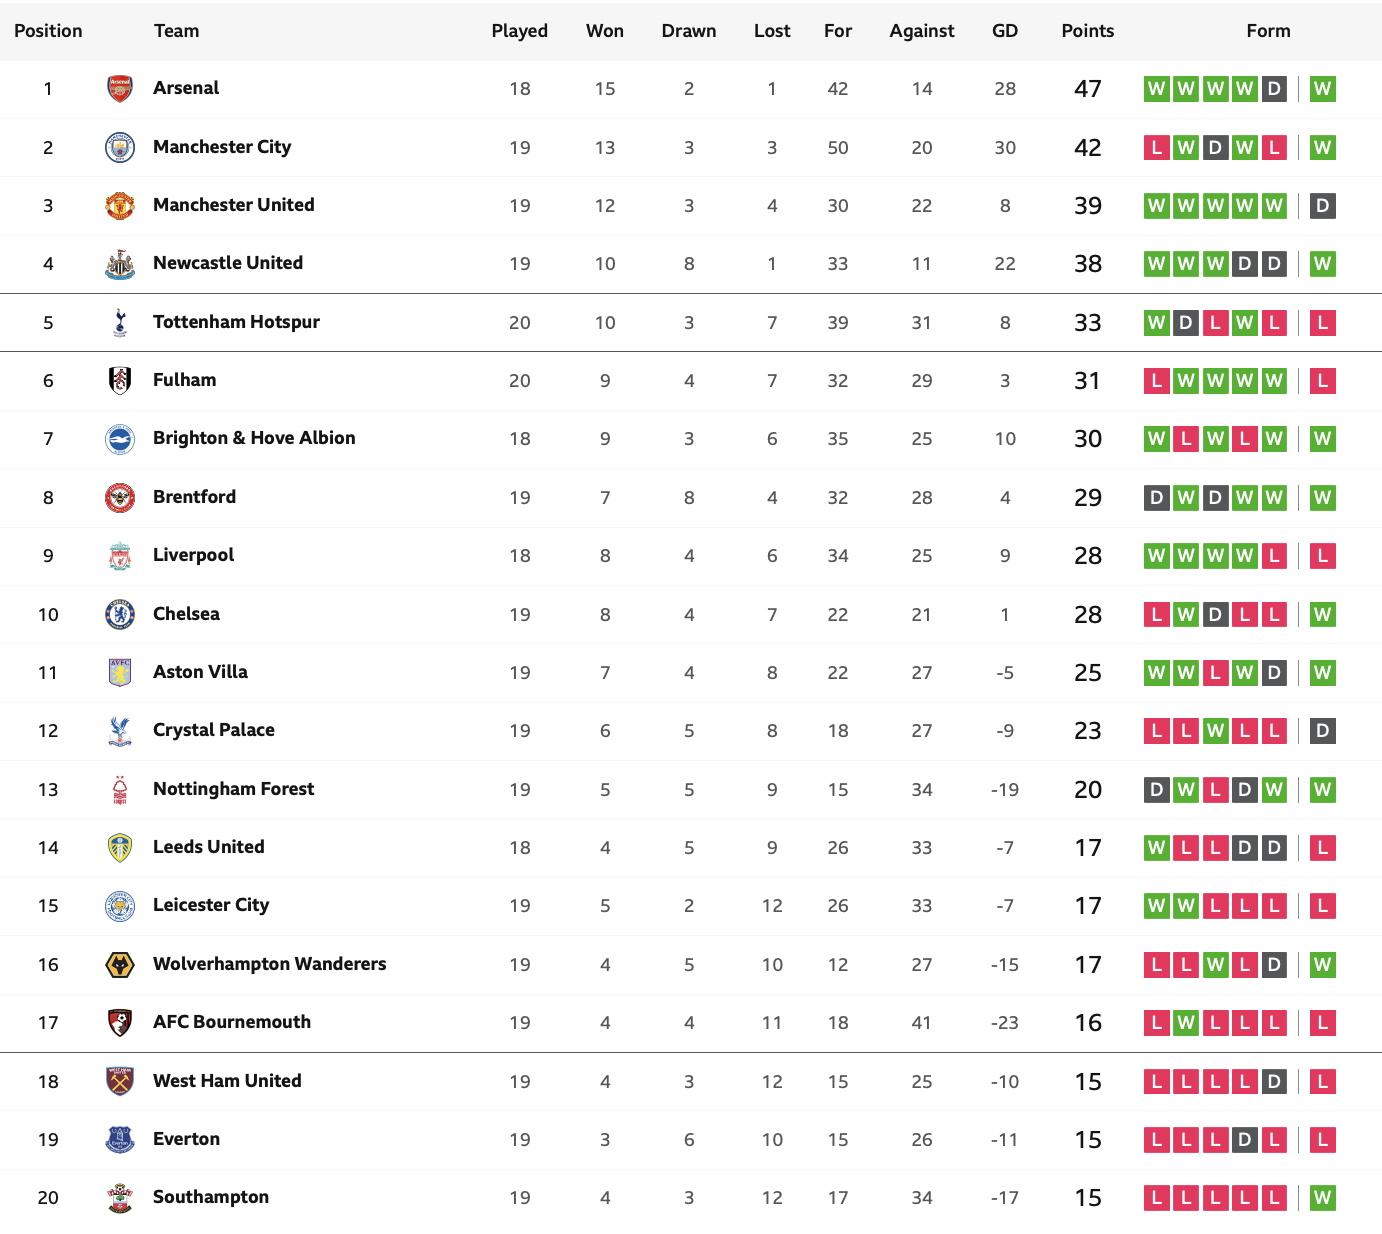Click the Arsenal club crest icon
The image size is (1382, 1234).
coord(120,89)
